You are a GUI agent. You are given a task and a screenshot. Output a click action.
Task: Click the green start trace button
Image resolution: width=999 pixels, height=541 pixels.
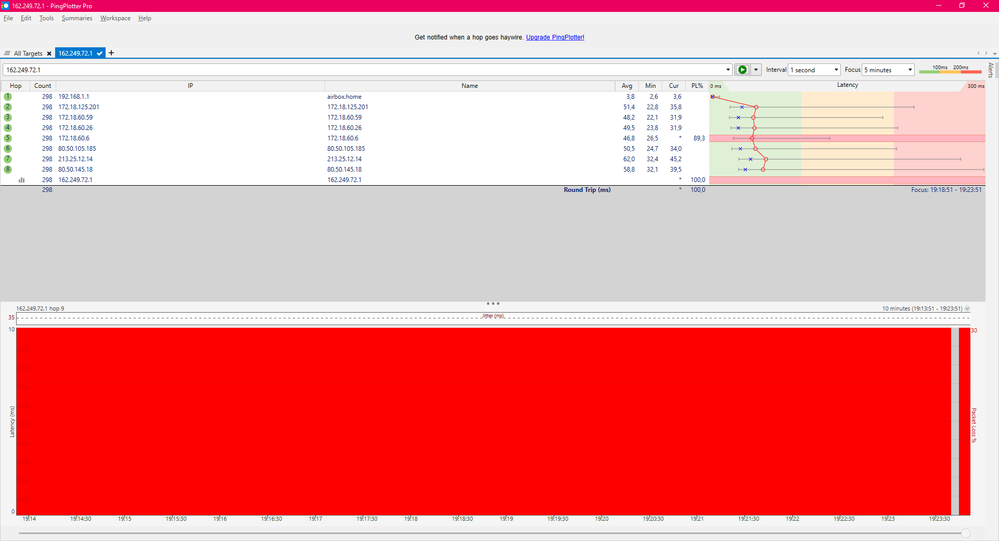click(742, 70)
